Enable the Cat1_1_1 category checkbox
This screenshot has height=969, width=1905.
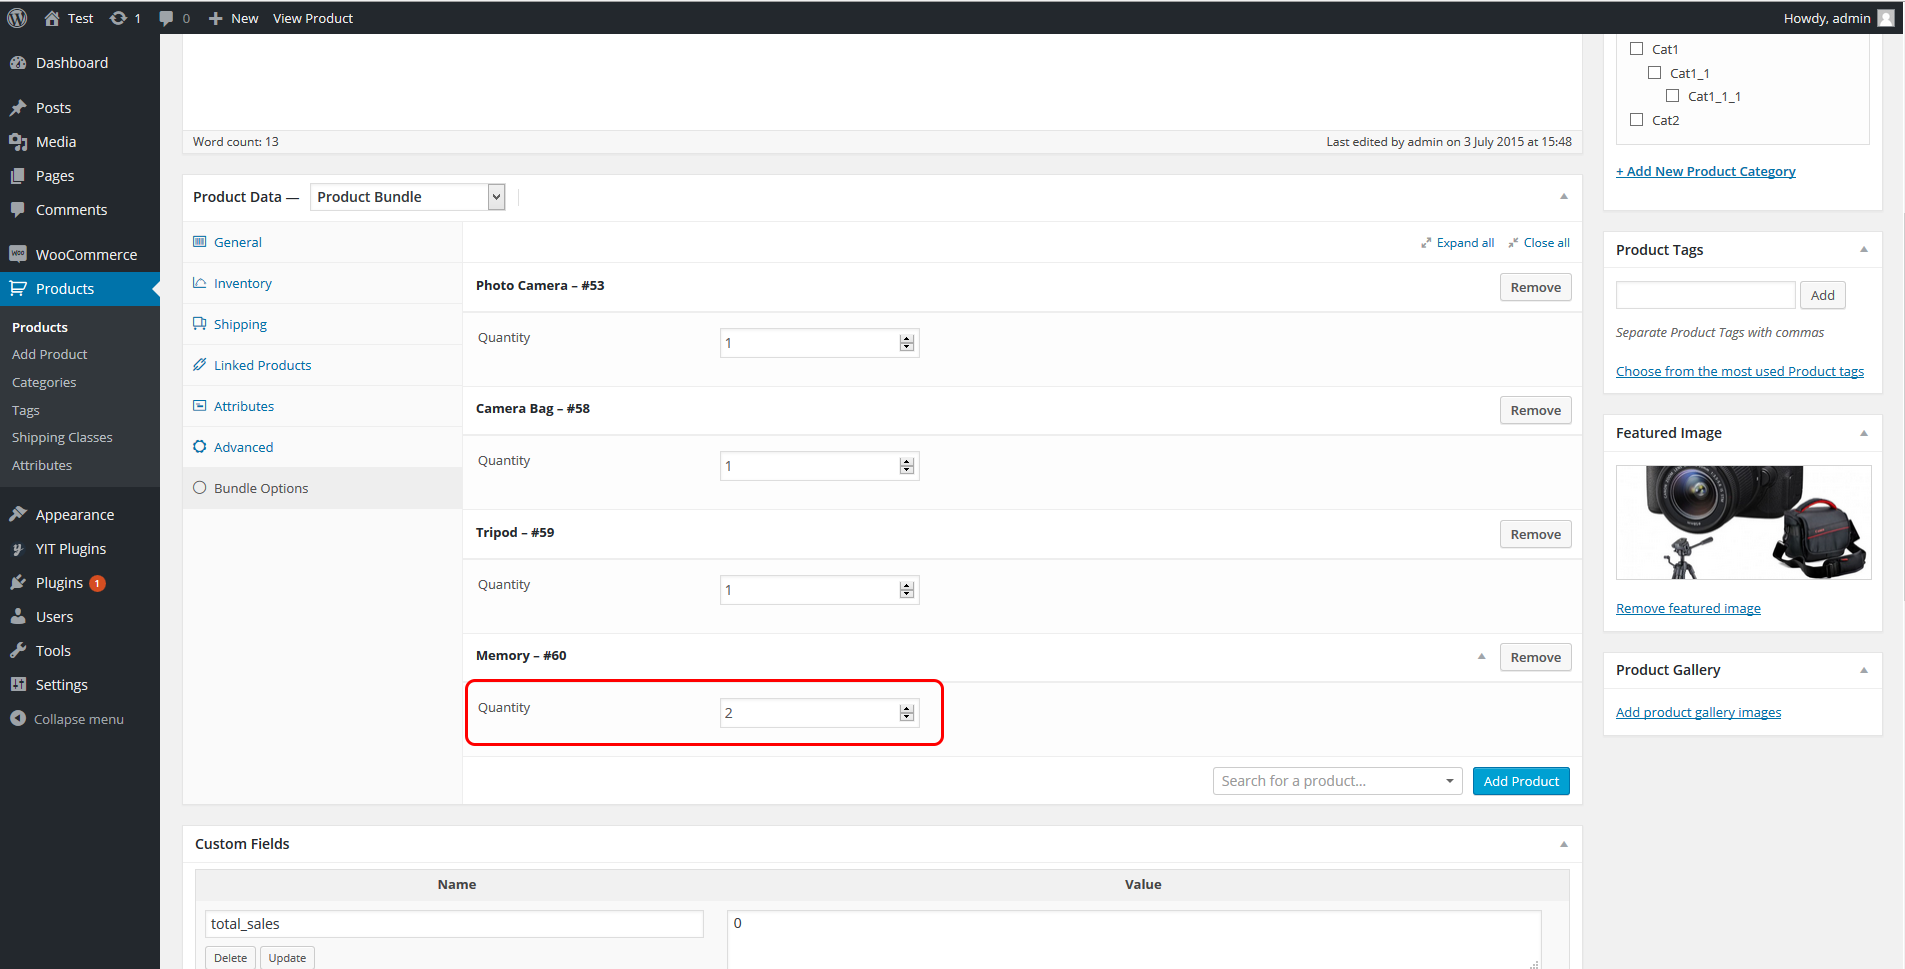[x=1673, y=96]
